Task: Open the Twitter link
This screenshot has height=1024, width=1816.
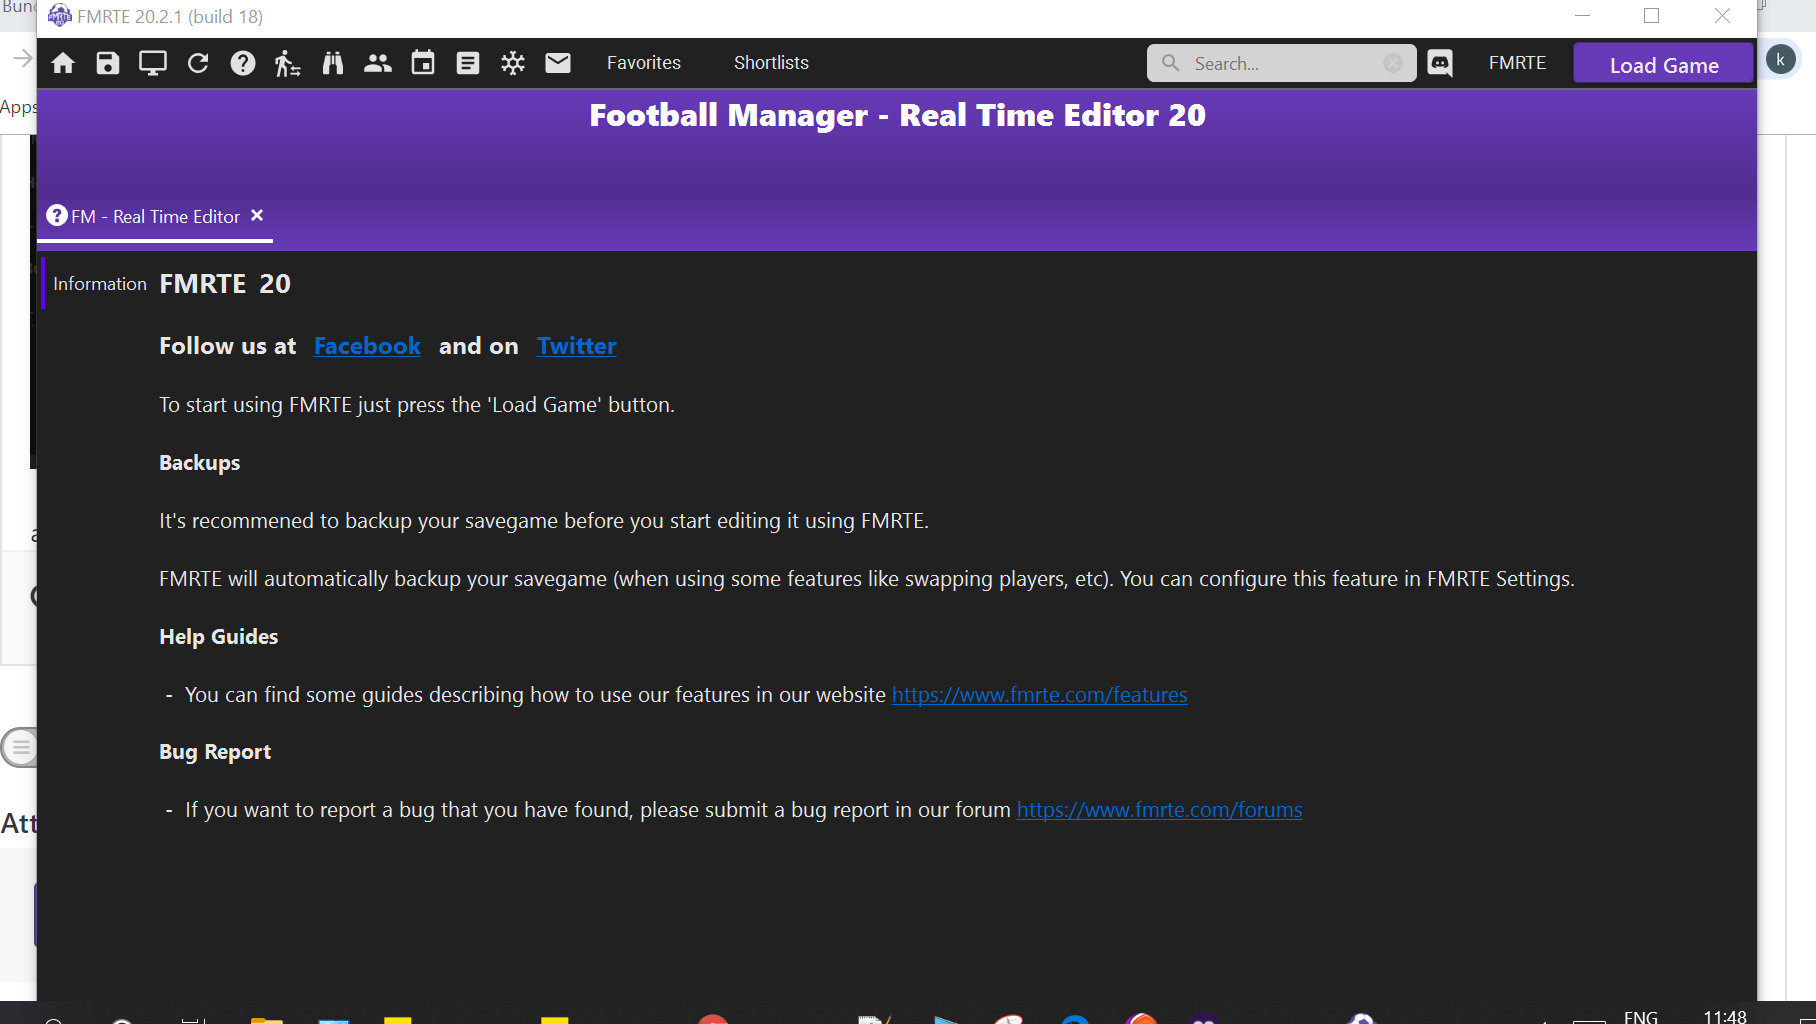Action: point(577,346)
